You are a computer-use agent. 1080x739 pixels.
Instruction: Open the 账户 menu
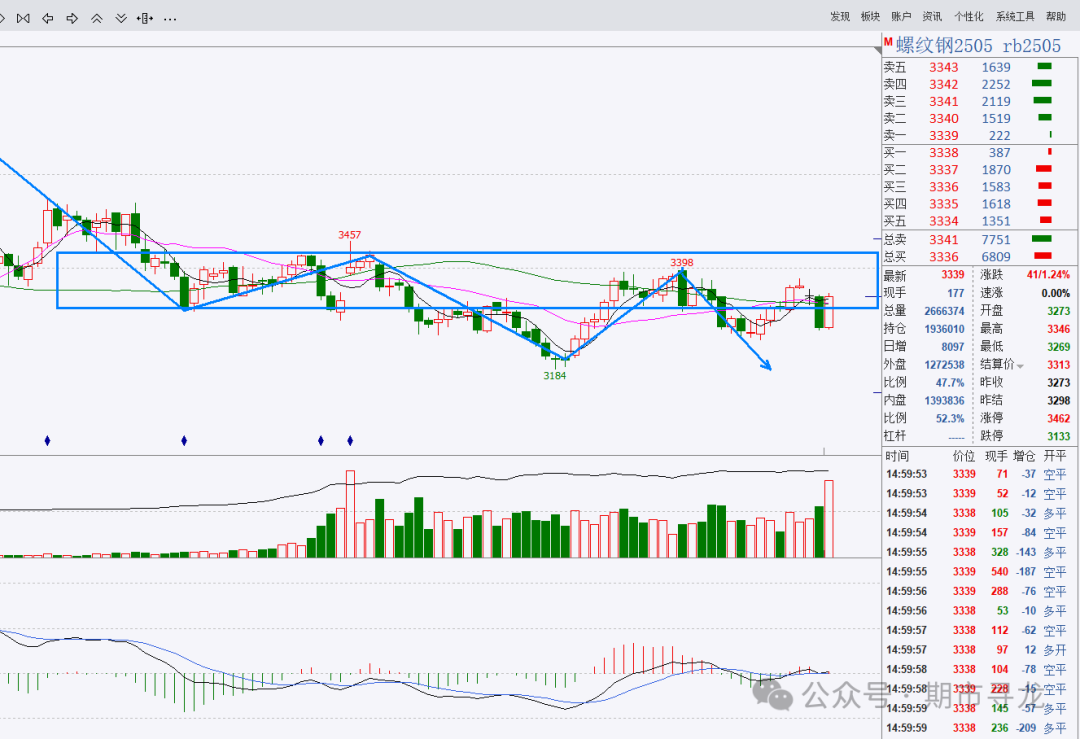pyautogui.click(x=901, y=17)
